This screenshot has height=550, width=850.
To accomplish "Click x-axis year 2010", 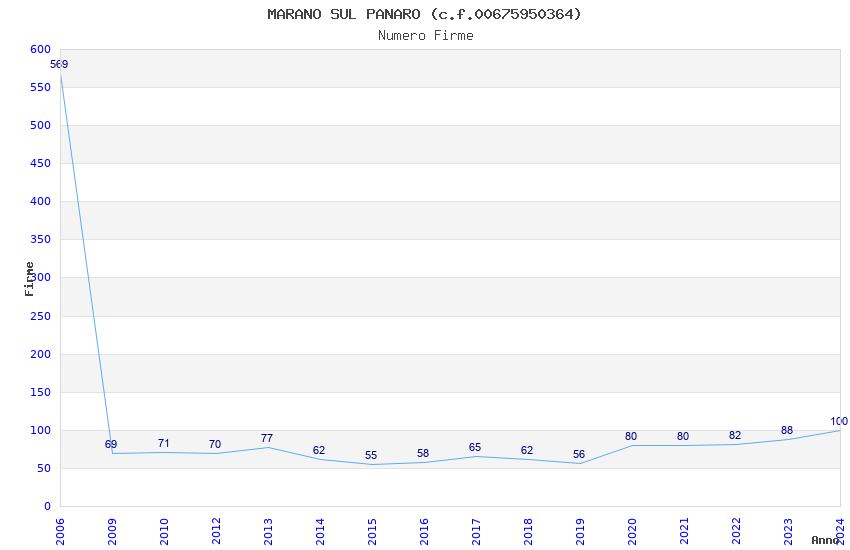I will (164, 532).
